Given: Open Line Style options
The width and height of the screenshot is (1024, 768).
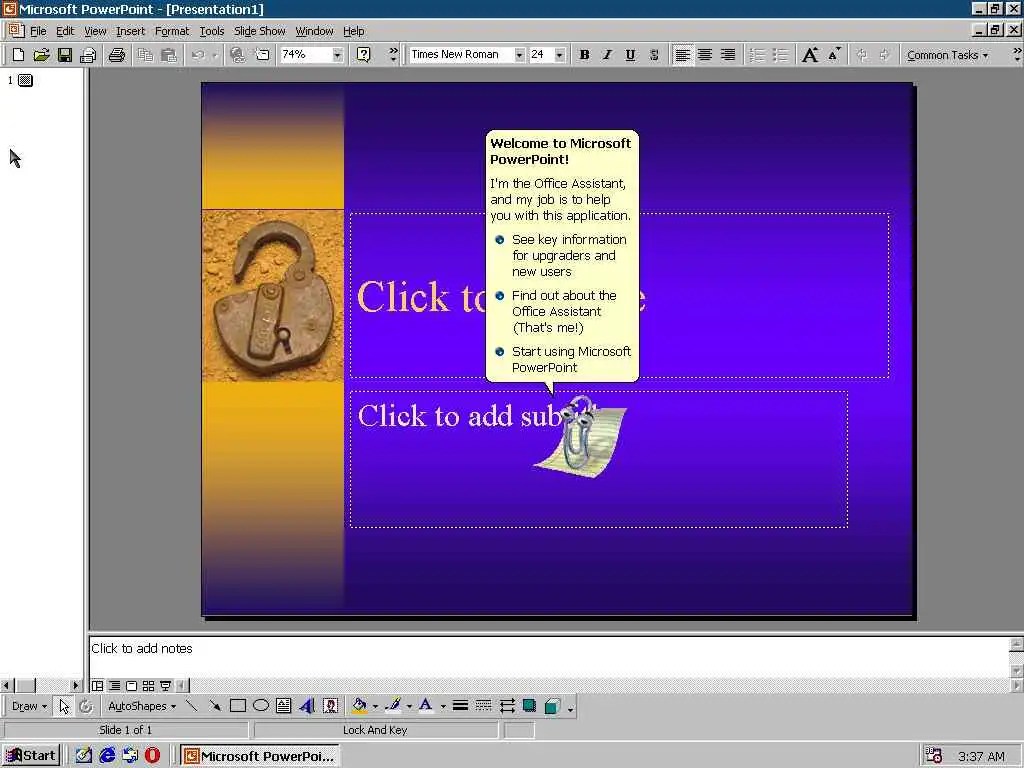Looking at the screenshot, I should [x=460, y=706].
